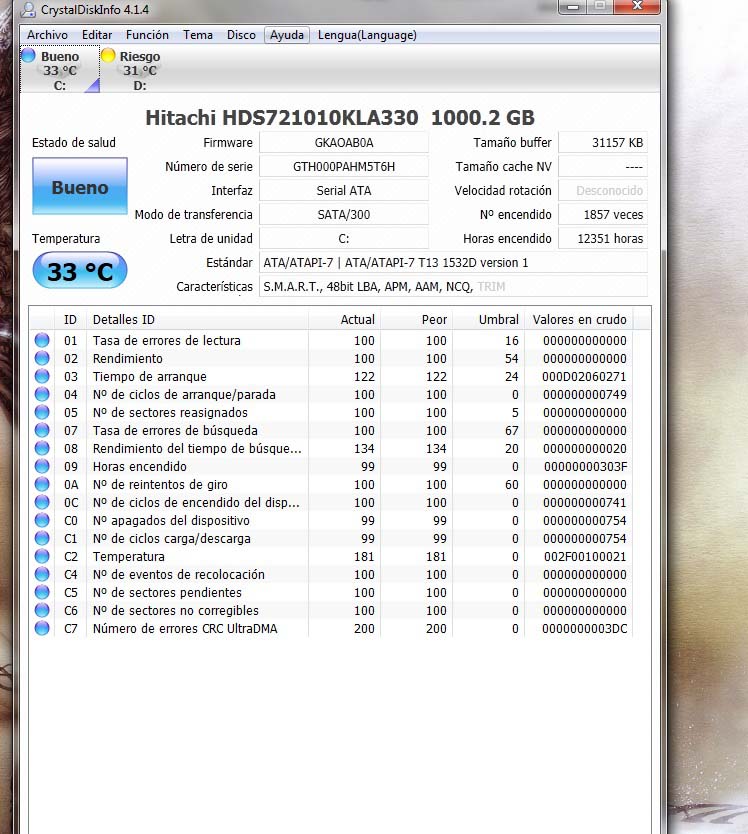
Task: Select the row Nº de reintentos de giro
Action: pos(332,484)
